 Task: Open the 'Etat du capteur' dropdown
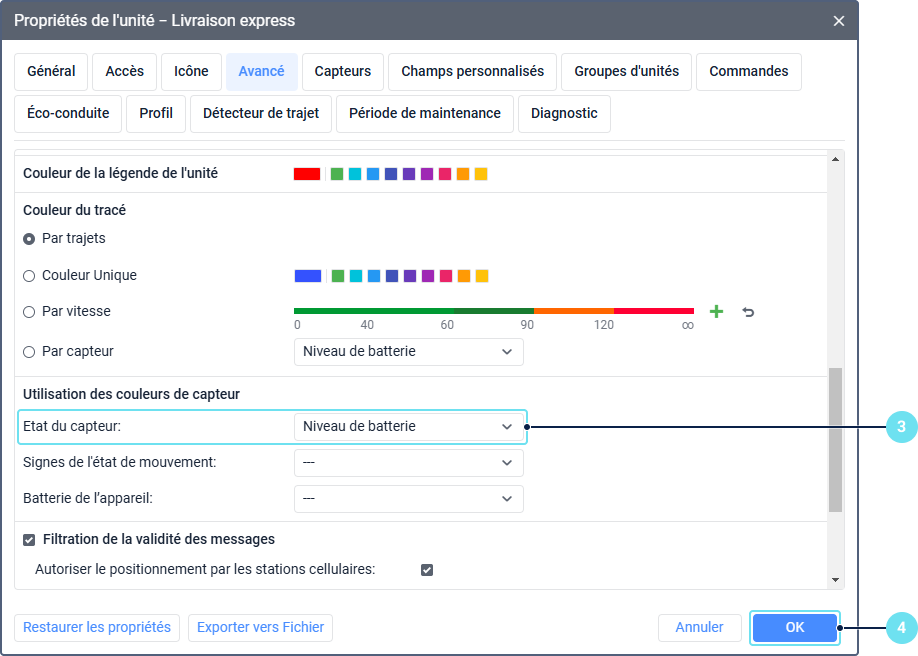408,426
